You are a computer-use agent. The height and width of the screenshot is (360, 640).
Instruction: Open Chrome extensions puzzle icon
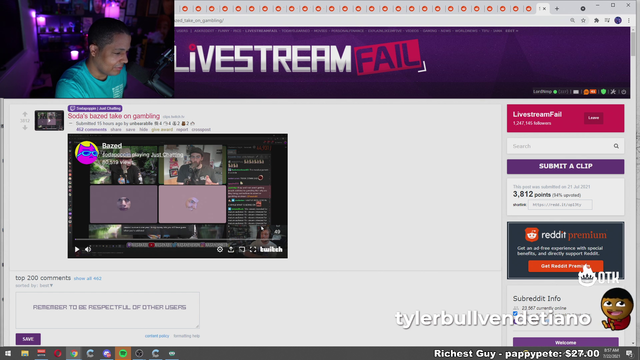(596, 20)
